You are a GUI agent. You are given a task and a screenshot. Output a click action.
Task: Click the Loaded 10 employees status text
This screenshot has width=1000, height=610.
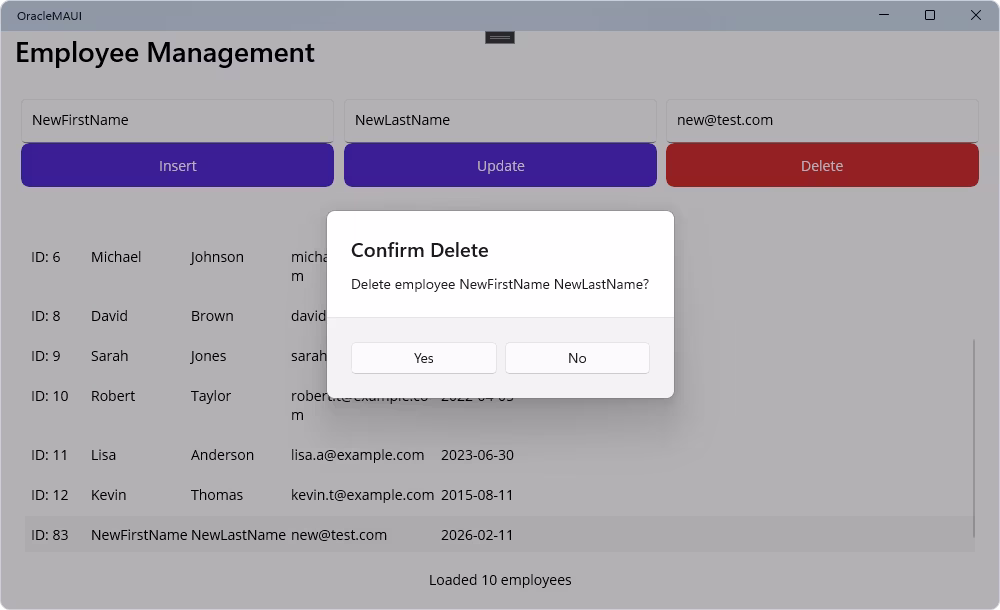tap(500, 580)
